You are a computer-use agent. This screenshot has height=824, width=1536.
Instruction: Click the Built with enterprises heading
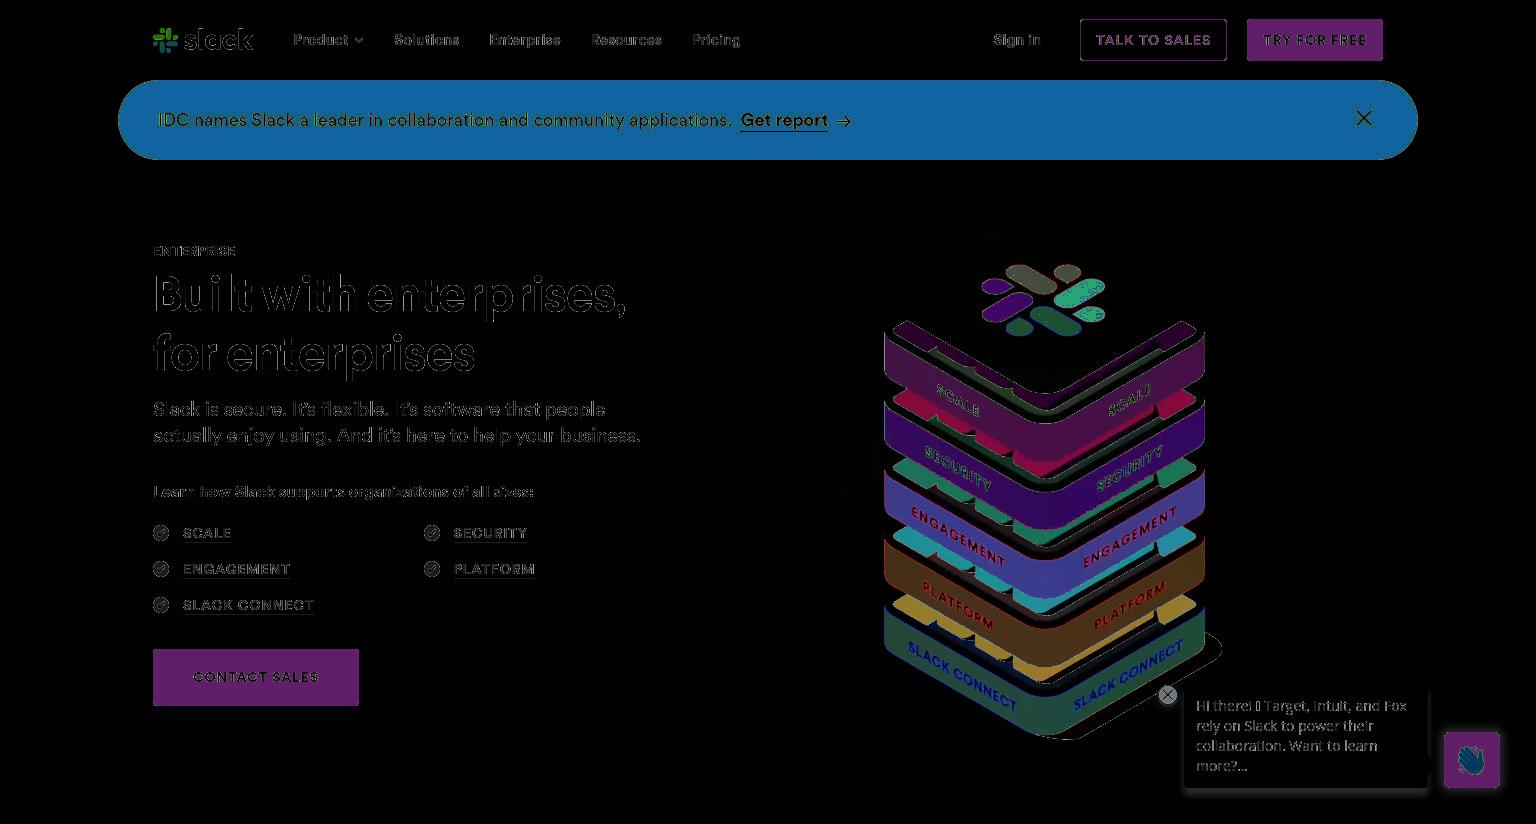coord(390,324)
